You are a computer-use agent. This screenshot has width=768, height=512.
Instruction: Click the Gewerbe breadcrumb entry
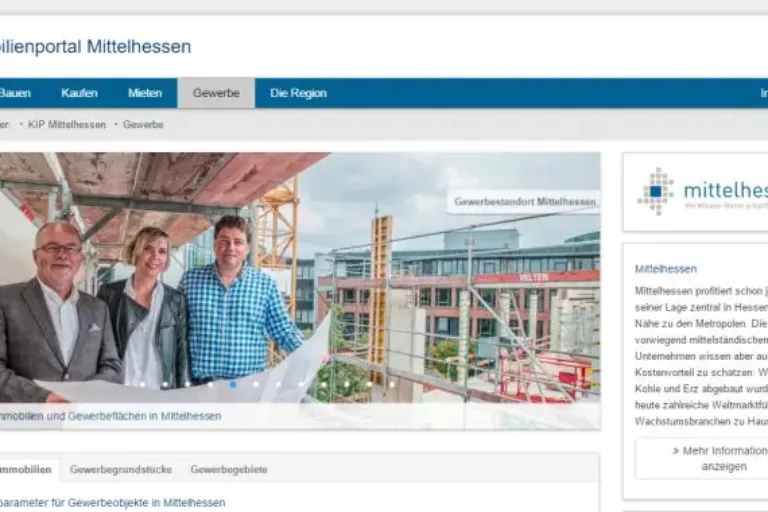(x=143, y=124)
